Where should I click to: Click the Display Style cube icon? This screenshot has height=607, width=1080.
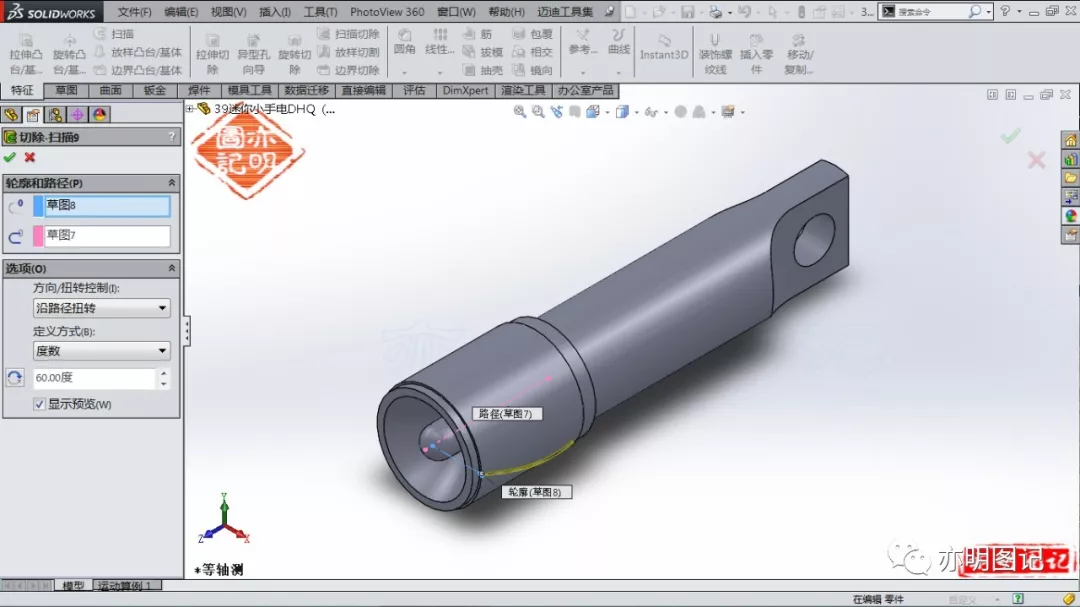pyautogui.click(x=622, y=112)
